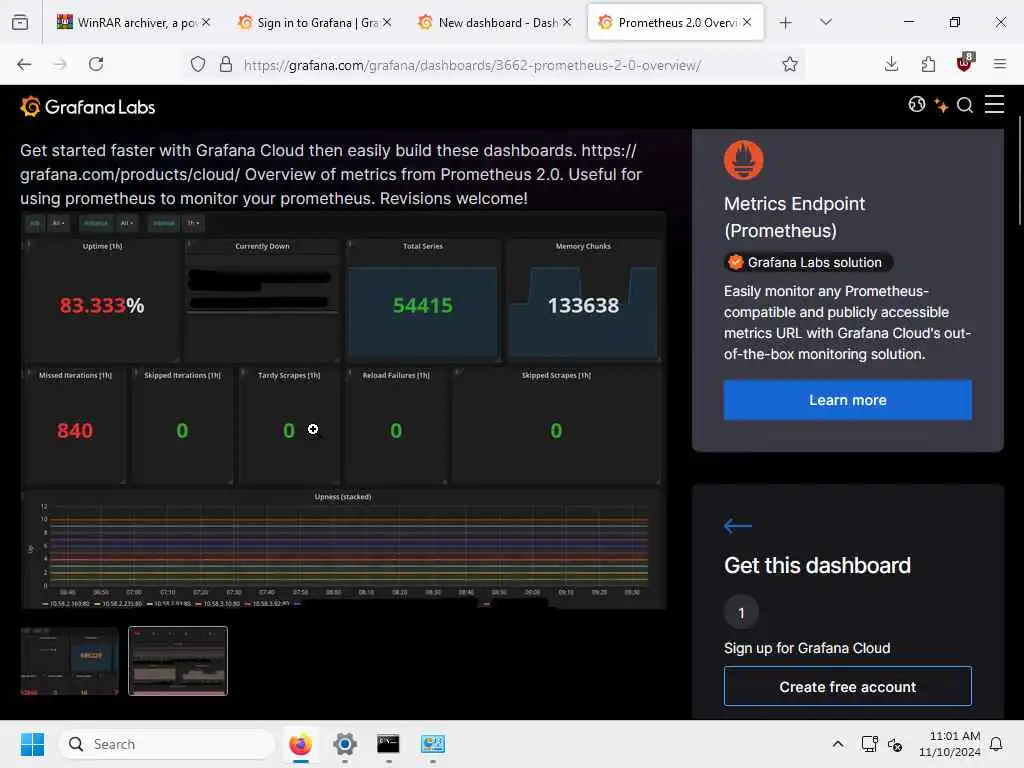Open the Firefox application menu
This screenshot has width=1024, height=768.
(x=999, y=64)
